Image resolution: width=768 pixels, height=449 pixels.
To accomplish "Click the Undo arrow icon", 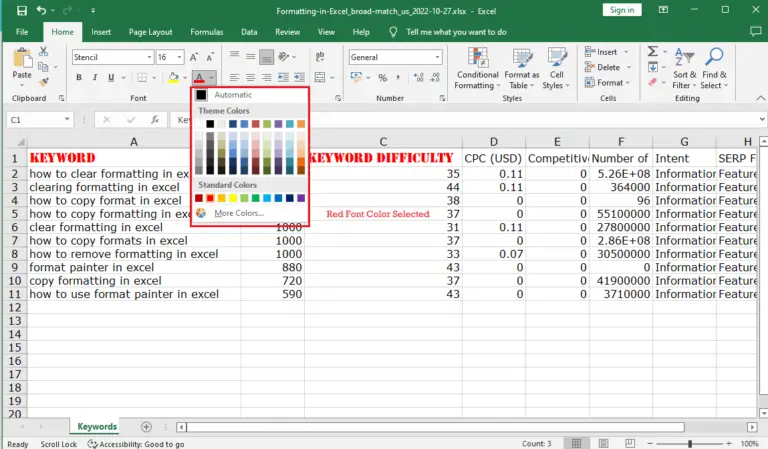I will point(42,10).
